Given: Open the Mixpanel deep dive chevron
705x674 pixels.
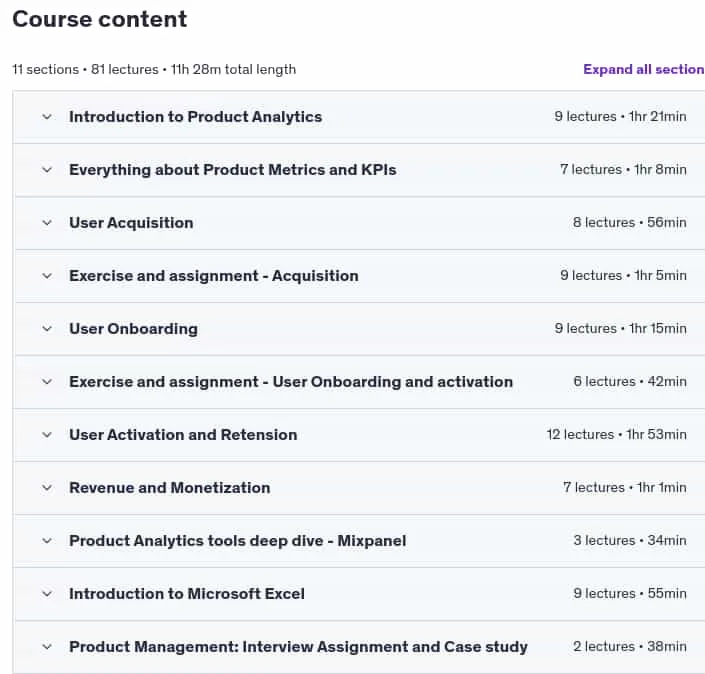Looking at the screenshot, I should point(47,541).
